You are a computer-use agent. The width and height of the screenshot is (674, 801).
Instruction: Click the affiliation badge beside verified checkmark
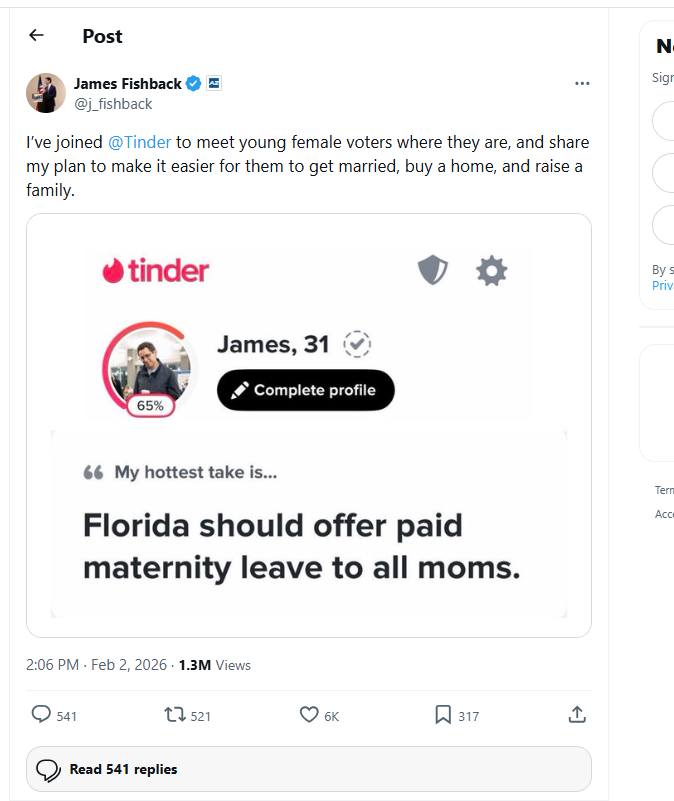[x=215, y=84]
